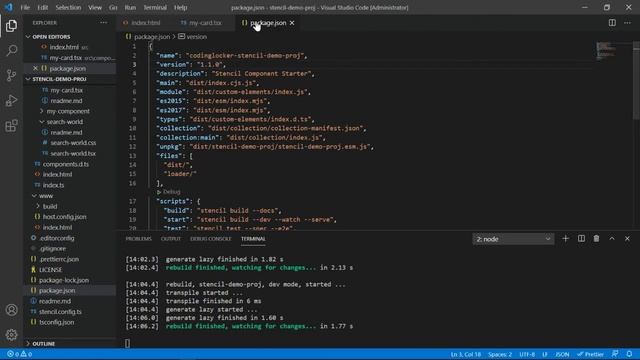The image size is (640, 360).
Task: Change encoding via UTF-8 status item
Action: click(x=527, y=354)
